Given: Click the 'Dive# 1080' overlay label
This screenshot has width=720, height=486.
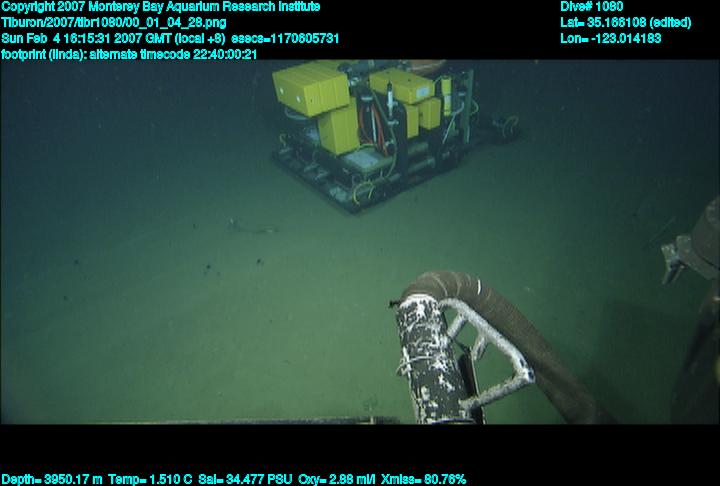Looking at the screenshot, I should [591, 7].
